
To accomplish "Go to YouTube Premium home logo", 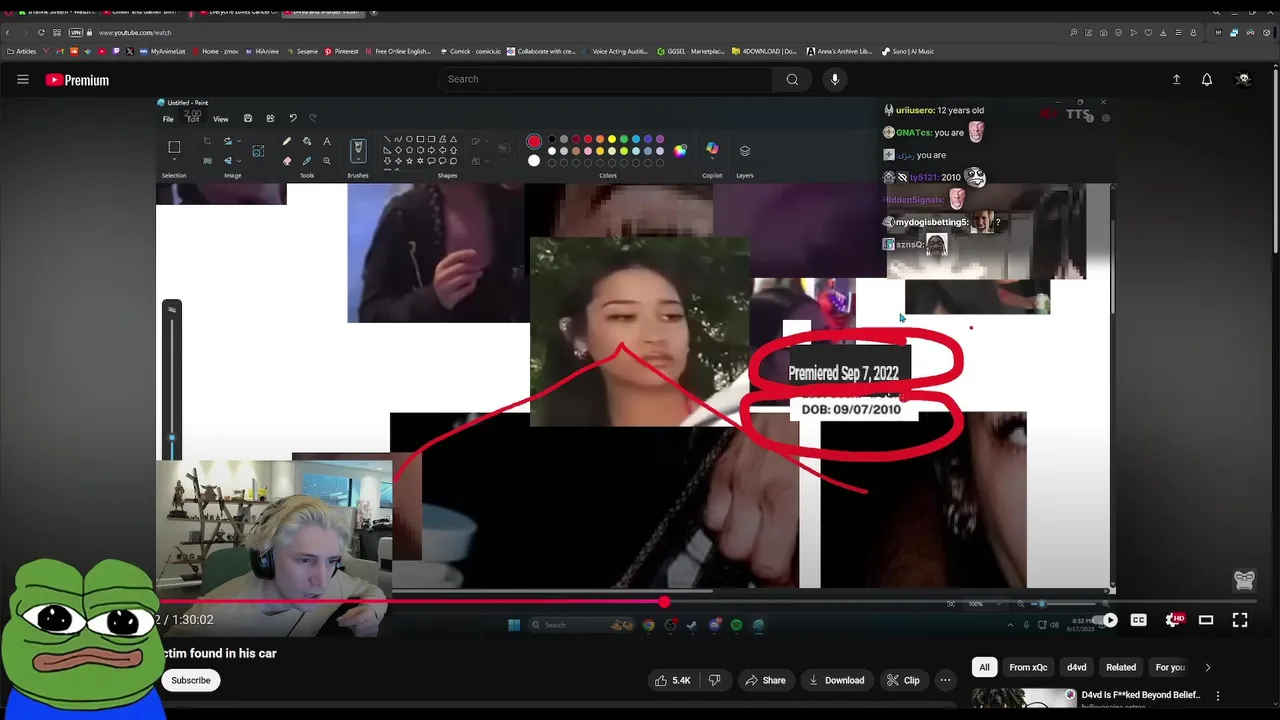I will [x=77, y=80].
